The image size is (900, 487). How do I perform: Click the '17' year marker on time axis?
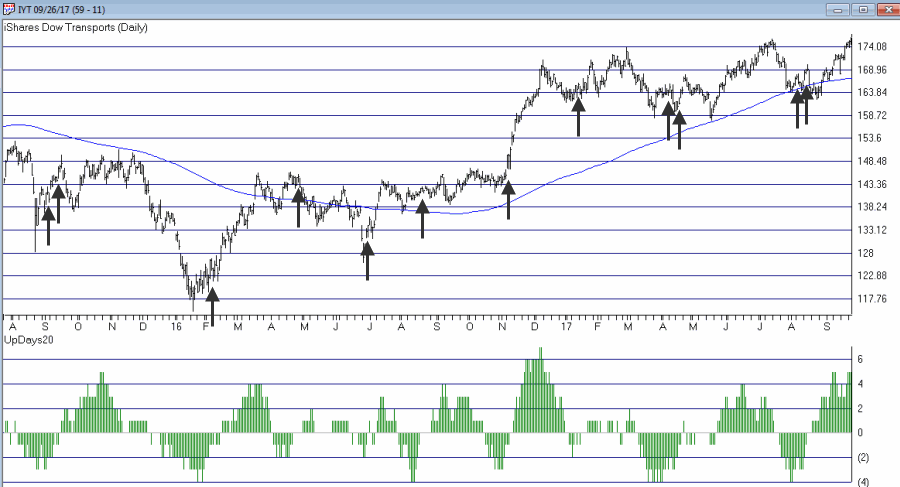[x=567, y=327]
